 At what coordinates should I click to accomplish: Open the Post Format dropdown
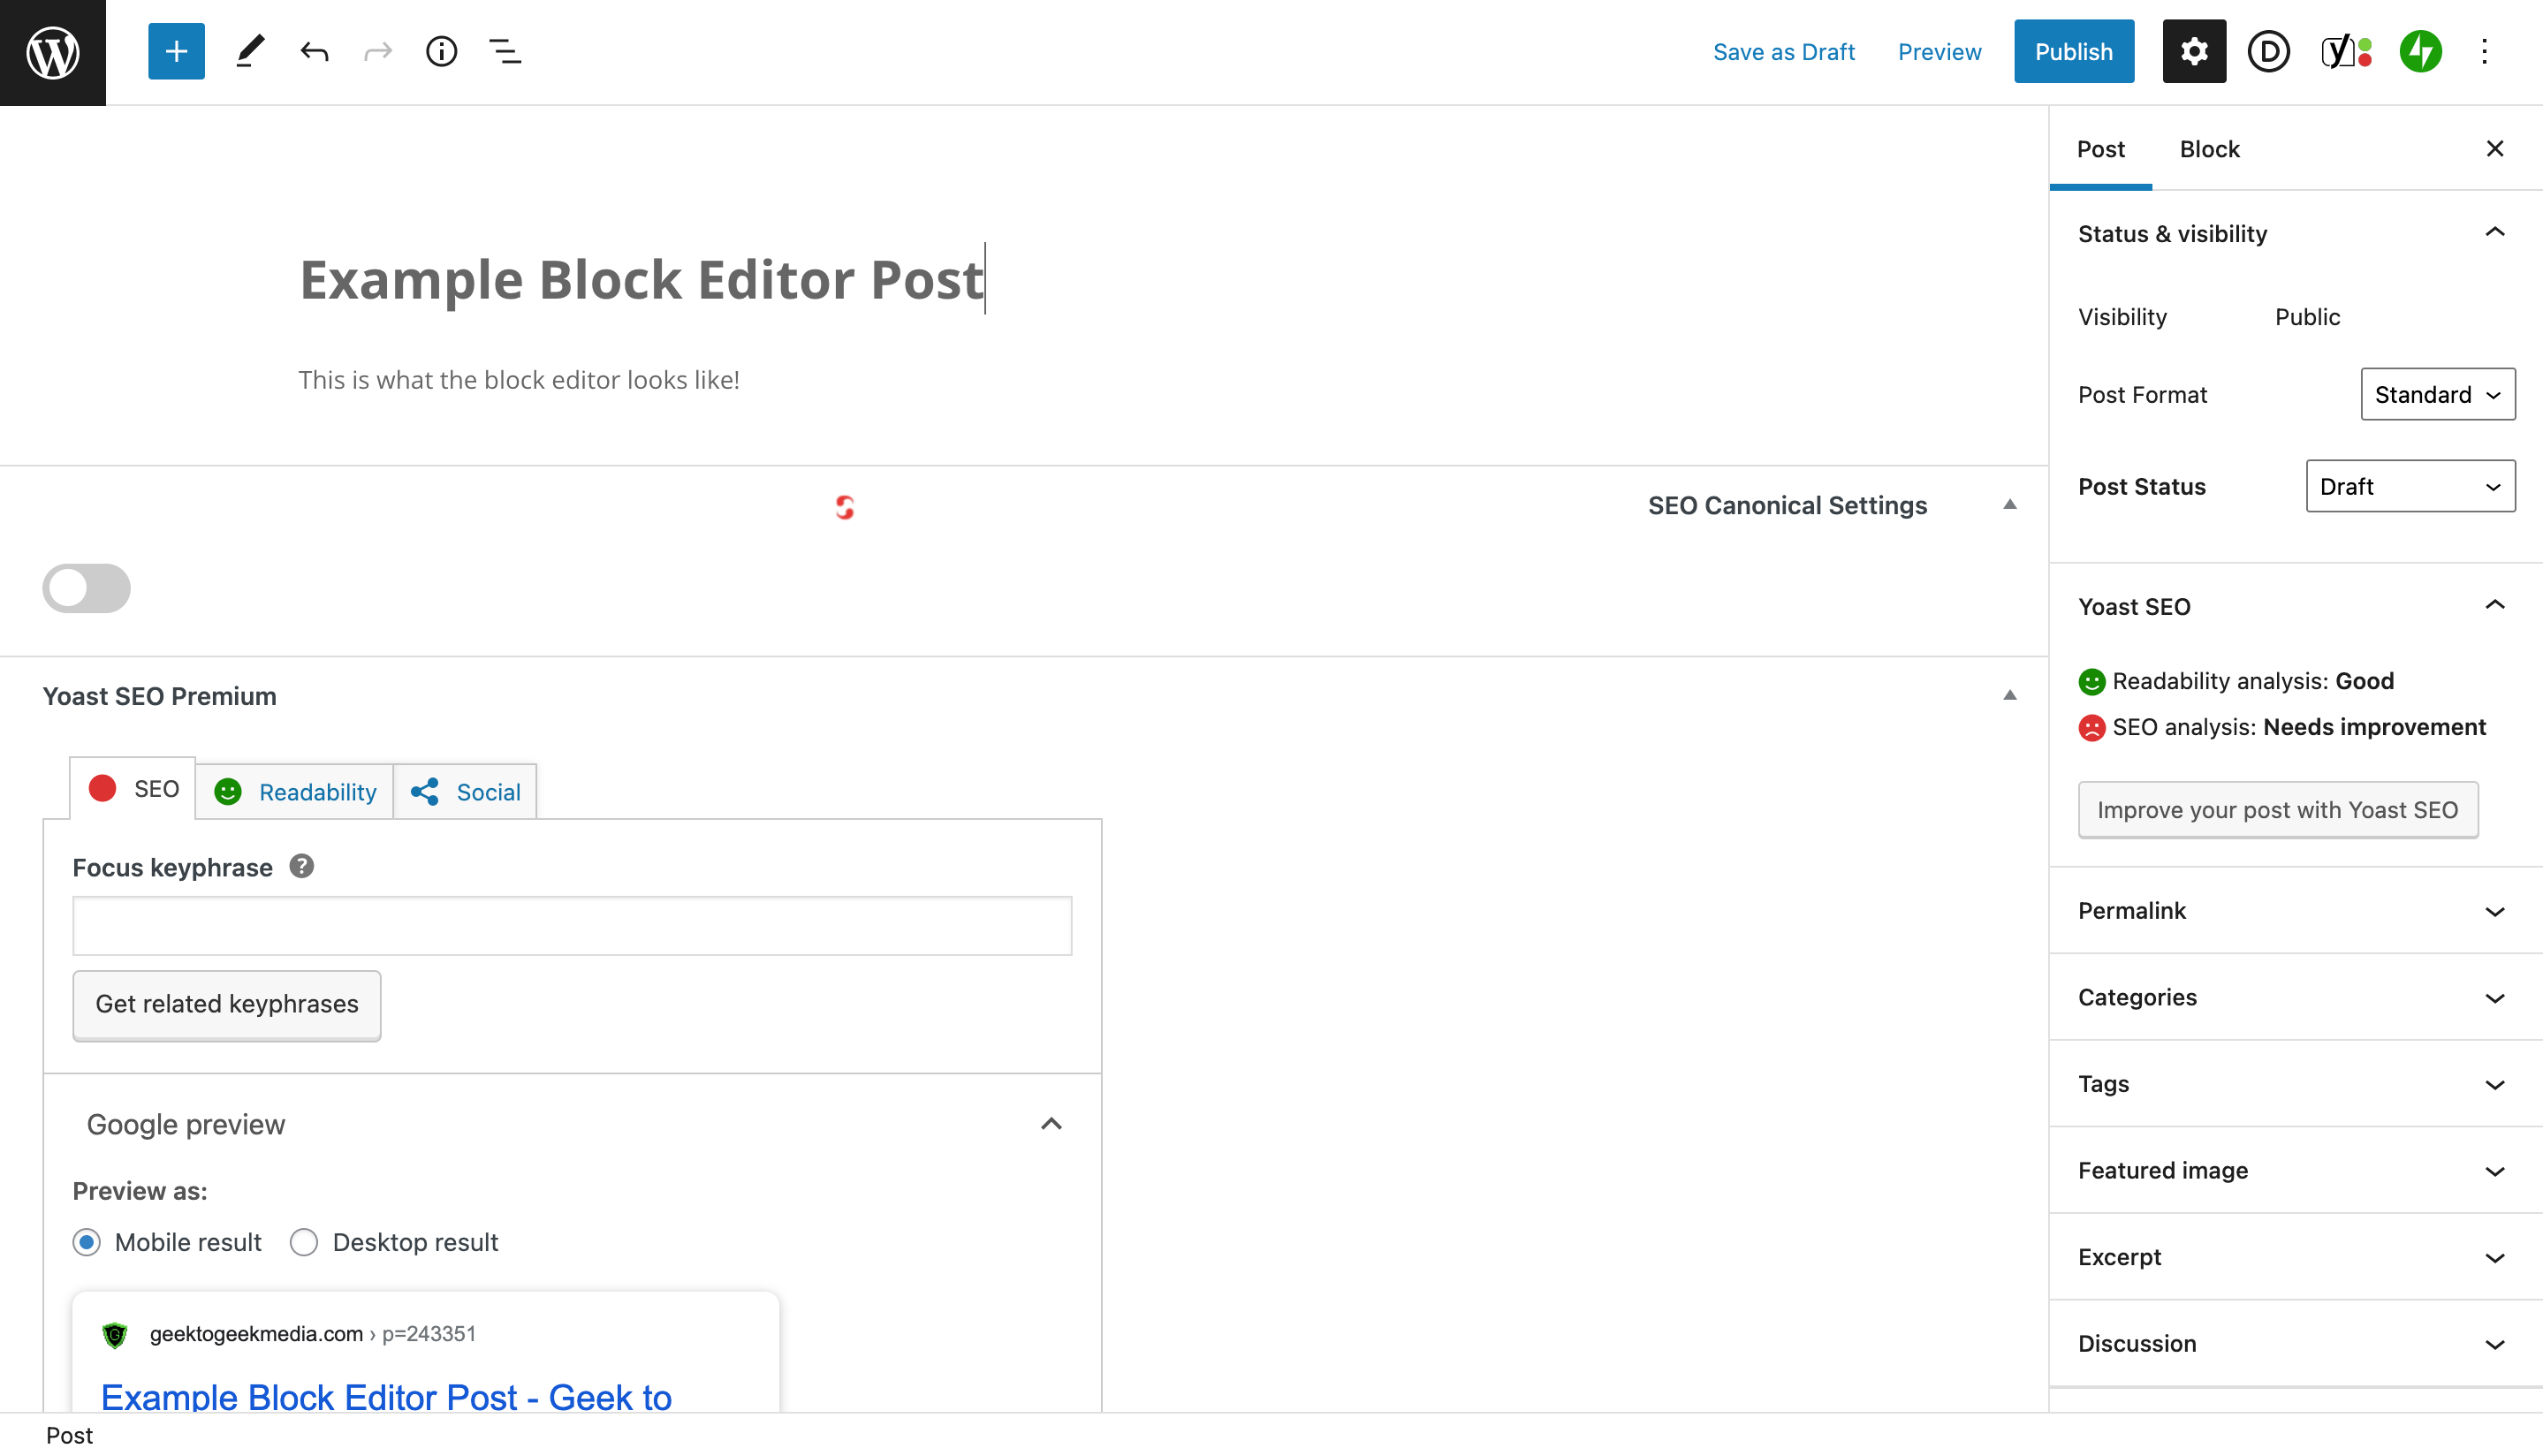pos(2437,394)
